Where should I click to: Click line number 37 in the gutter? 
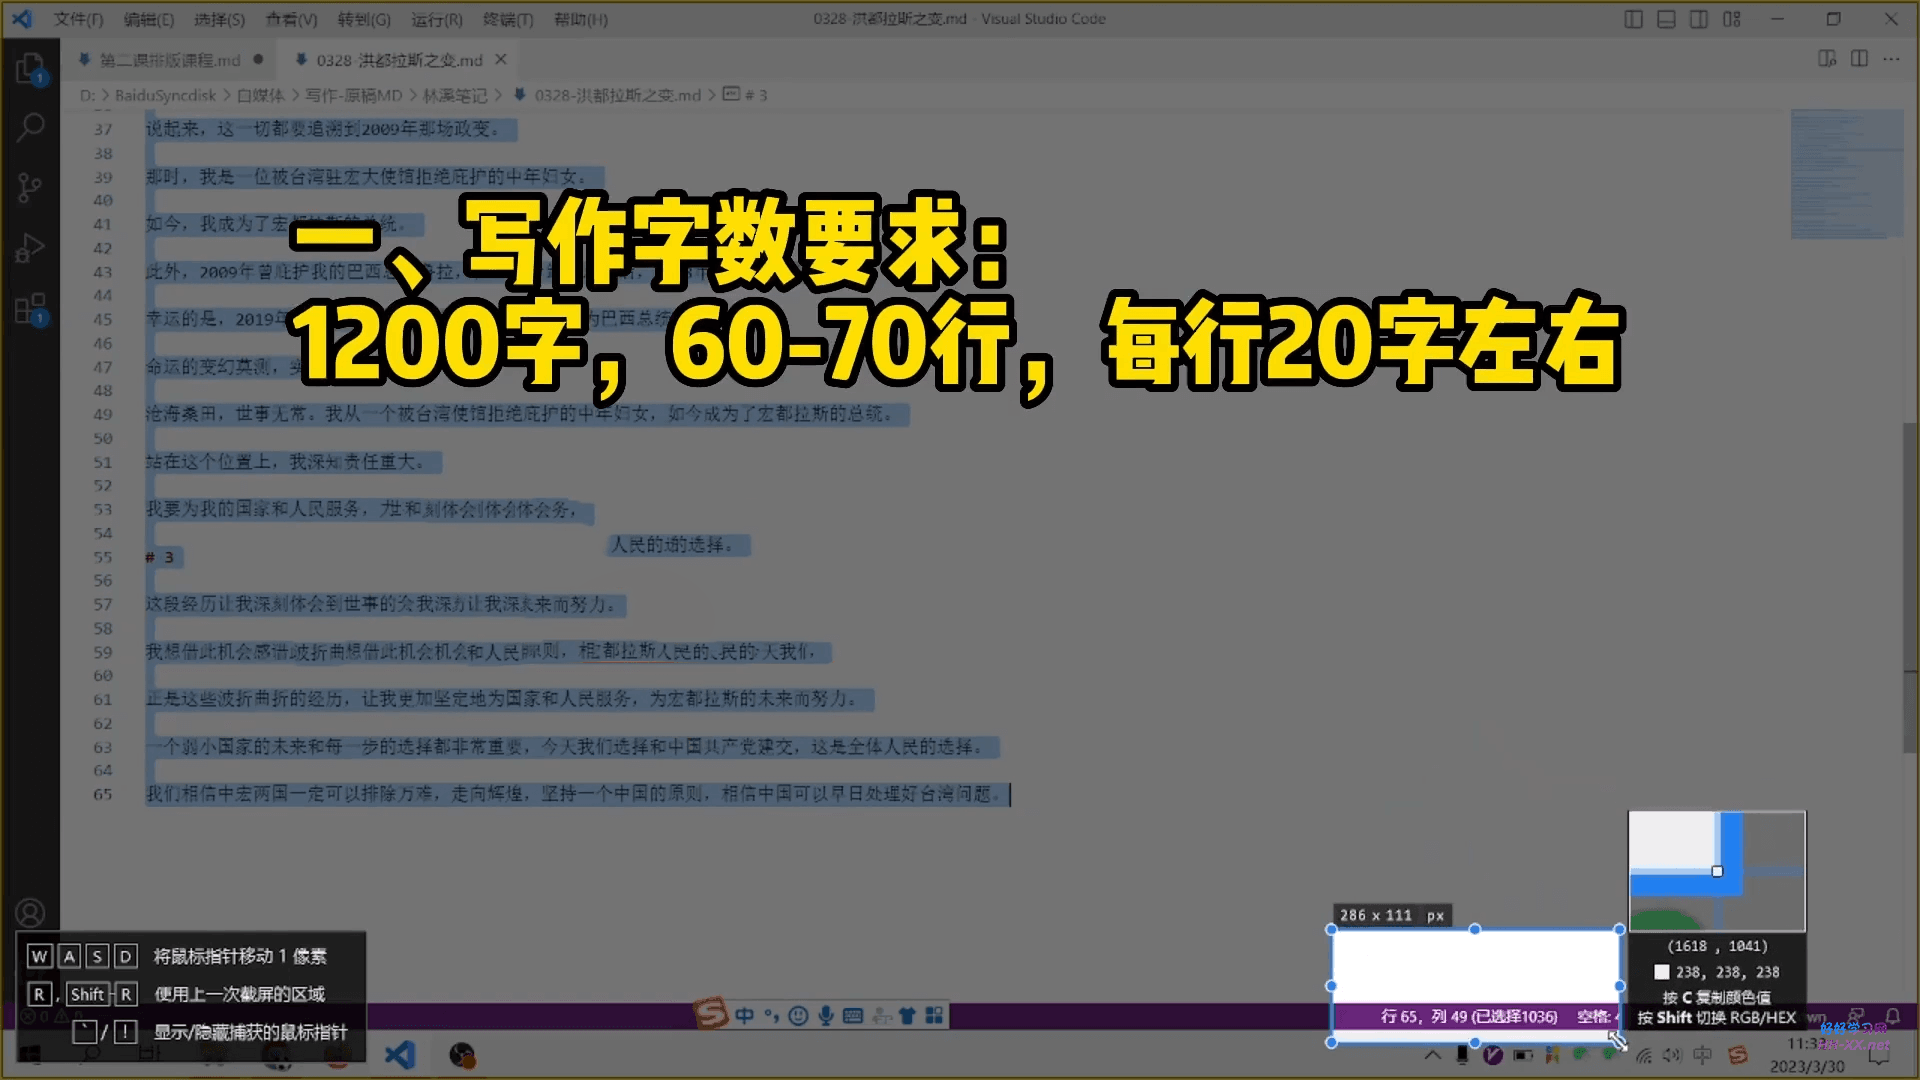click(x=103, y=129)
